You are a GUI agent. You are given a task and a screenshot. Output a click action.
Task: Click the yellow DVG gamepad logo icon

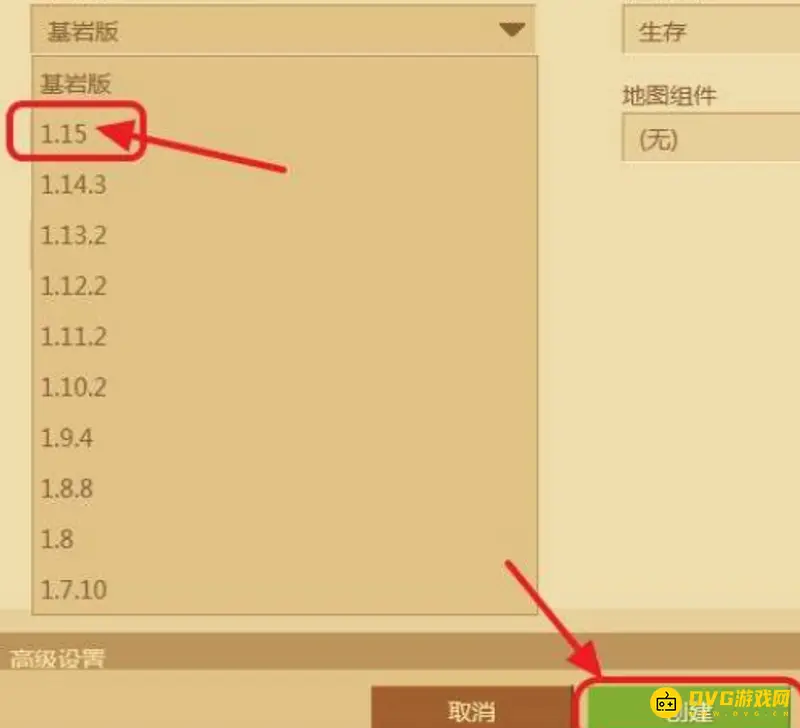pyautogui.click(x=666, y=703)
